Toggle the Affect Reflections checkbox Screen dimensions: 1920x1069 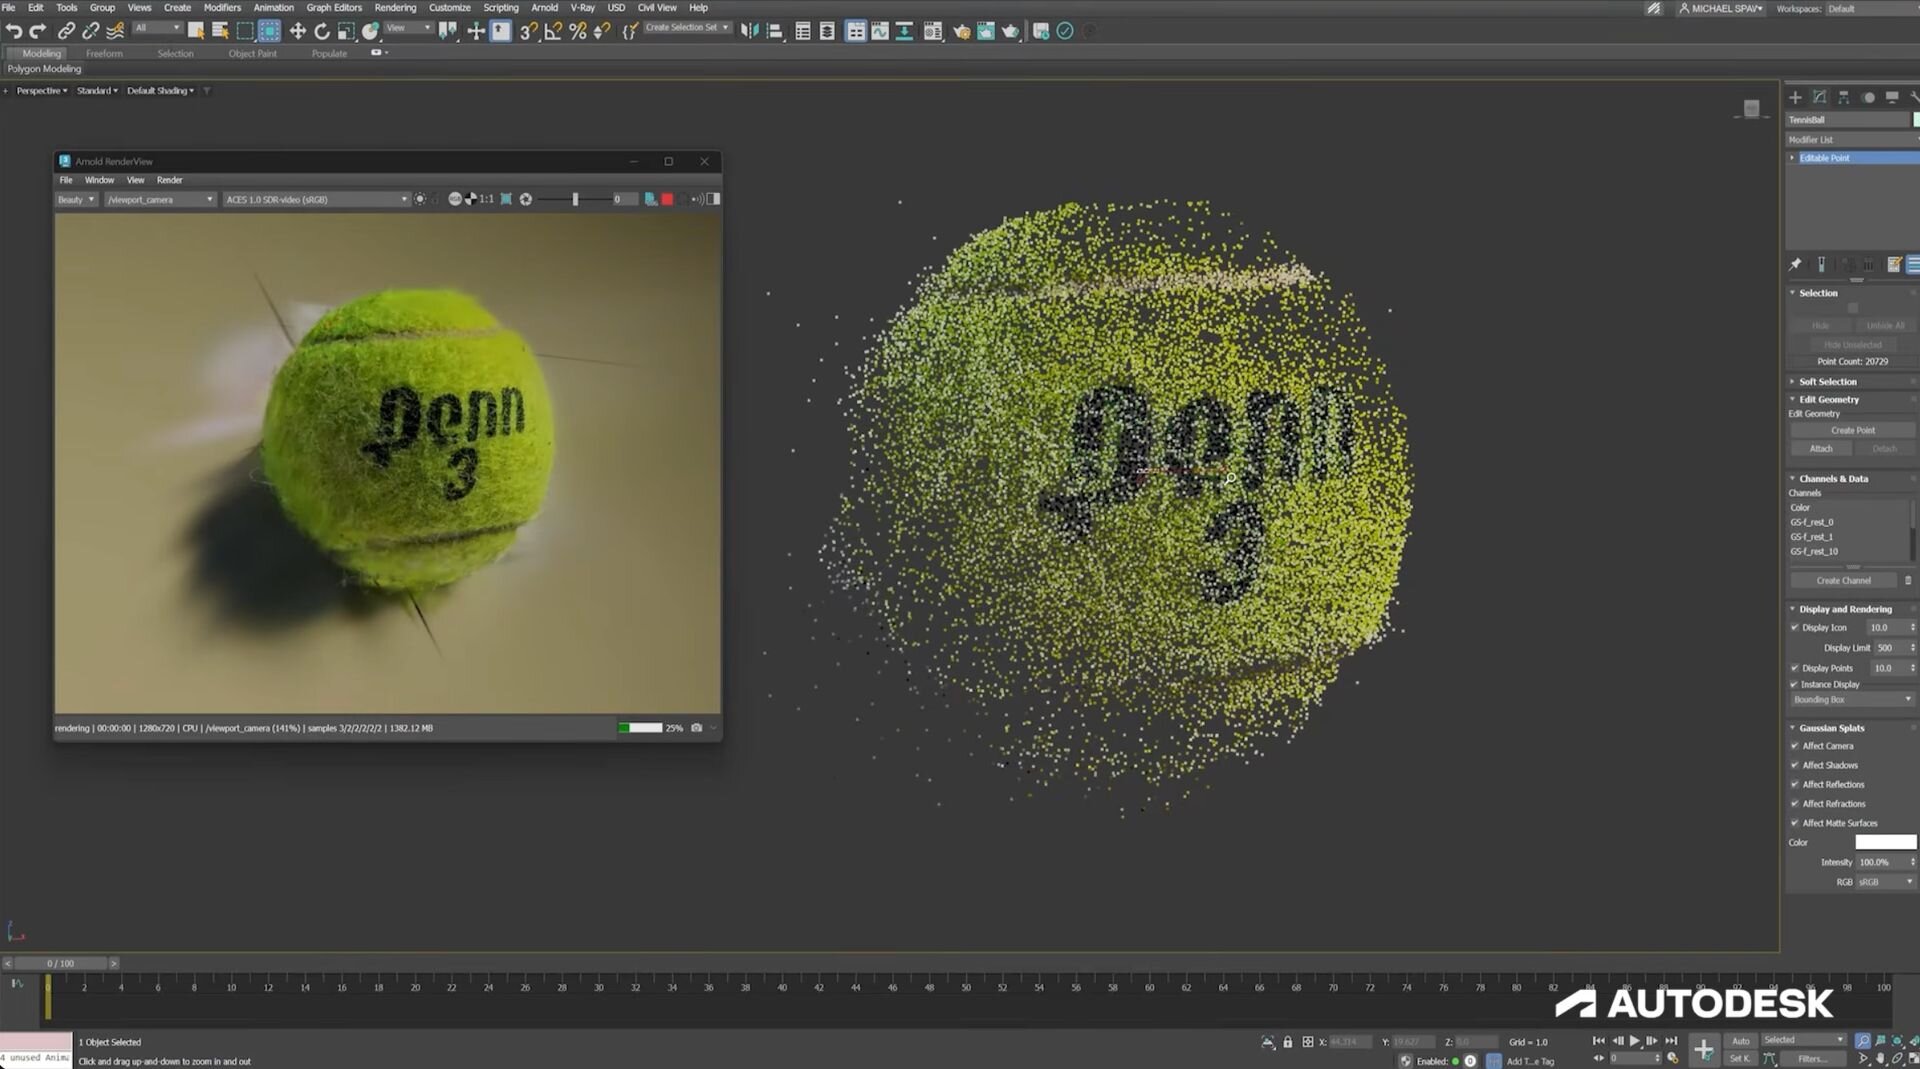click(x=1795, y=784)
